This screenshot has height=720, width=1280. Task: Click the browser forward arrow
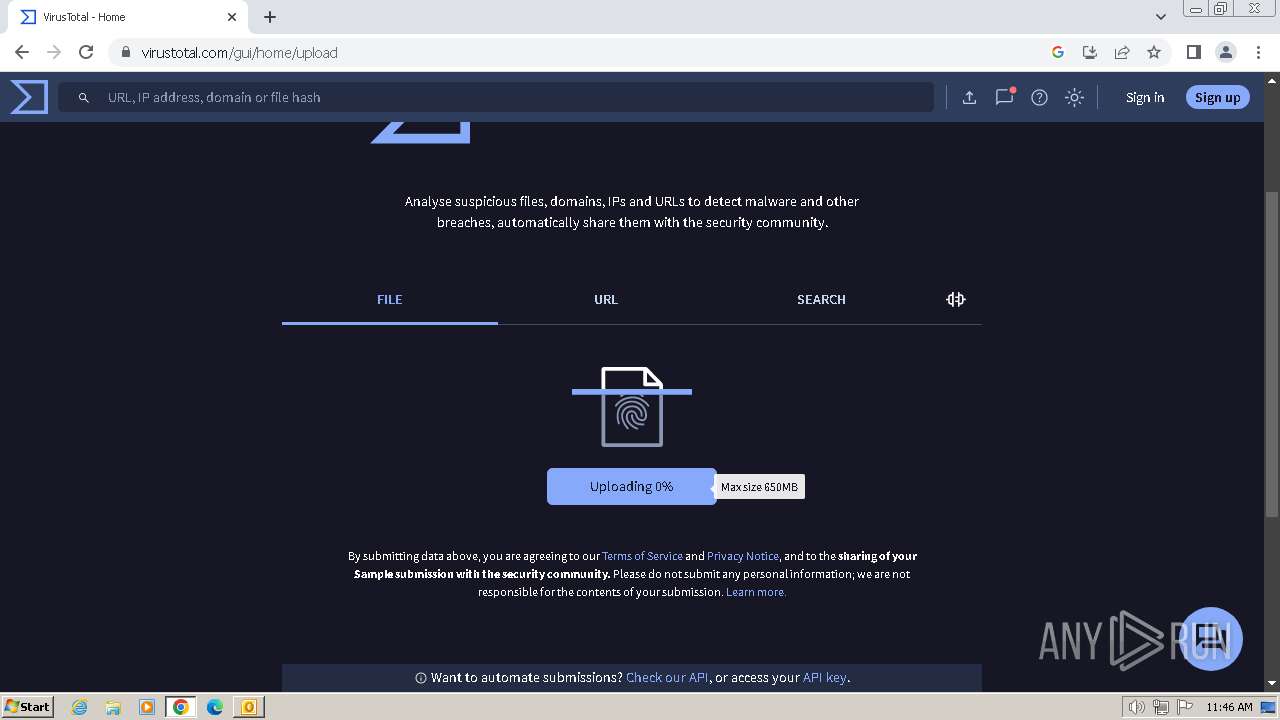click(x=54, y=52)
